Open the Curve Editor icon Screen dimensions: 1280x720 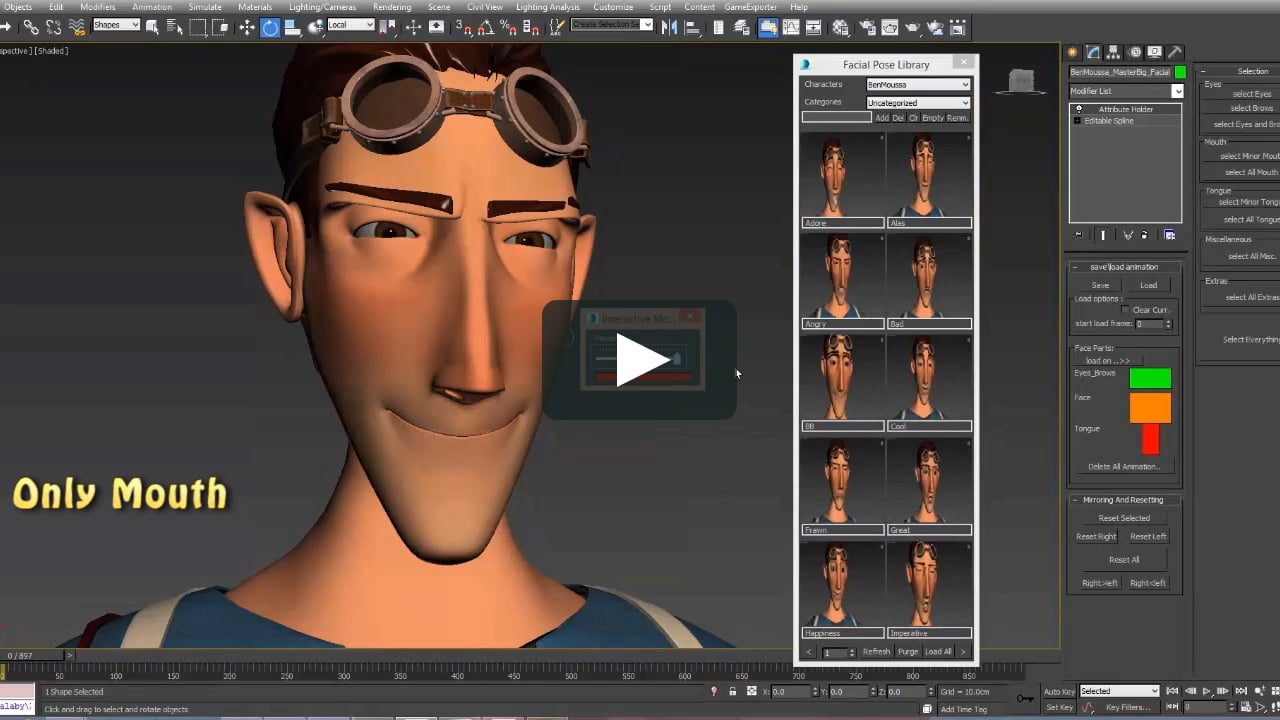790,27
